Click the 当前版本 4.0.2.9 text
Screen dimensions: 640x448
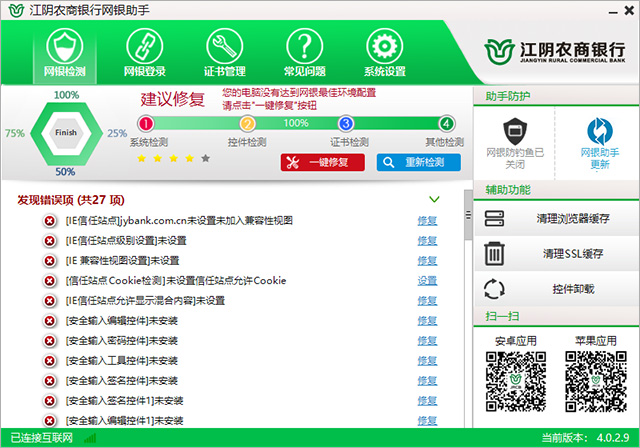[585, 438]
